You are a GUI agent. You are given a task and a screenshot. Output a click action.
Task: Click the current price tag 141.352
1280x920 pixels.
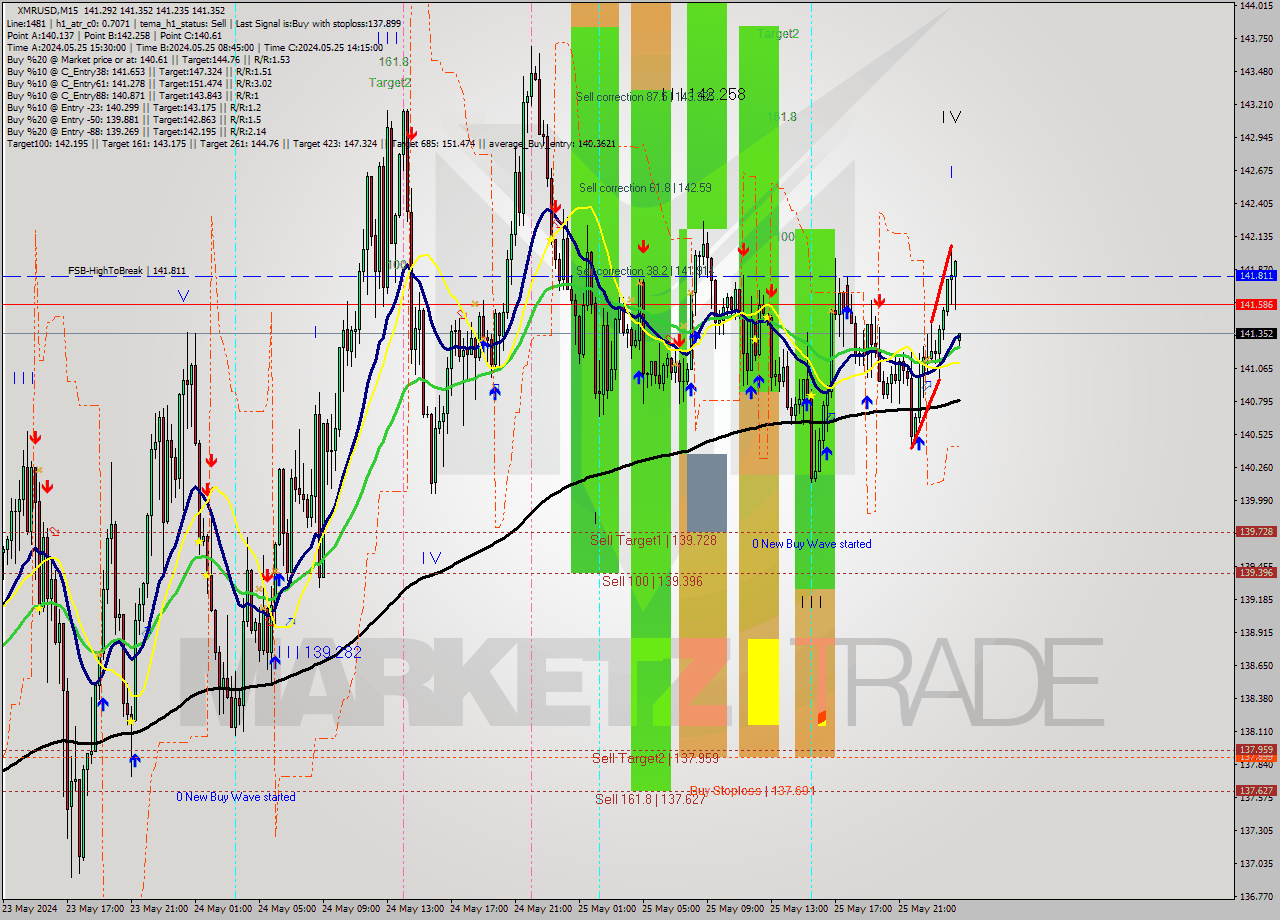click(x=1256, y=334)
